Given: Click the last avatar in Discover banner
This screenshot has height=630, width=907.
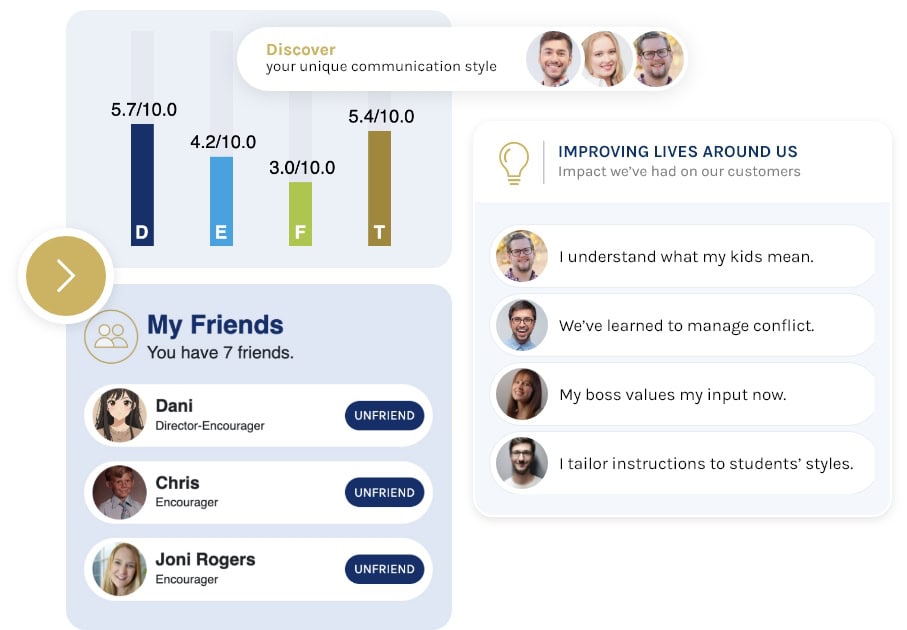Looking at the screenshot, I should [x=658, y=59].
